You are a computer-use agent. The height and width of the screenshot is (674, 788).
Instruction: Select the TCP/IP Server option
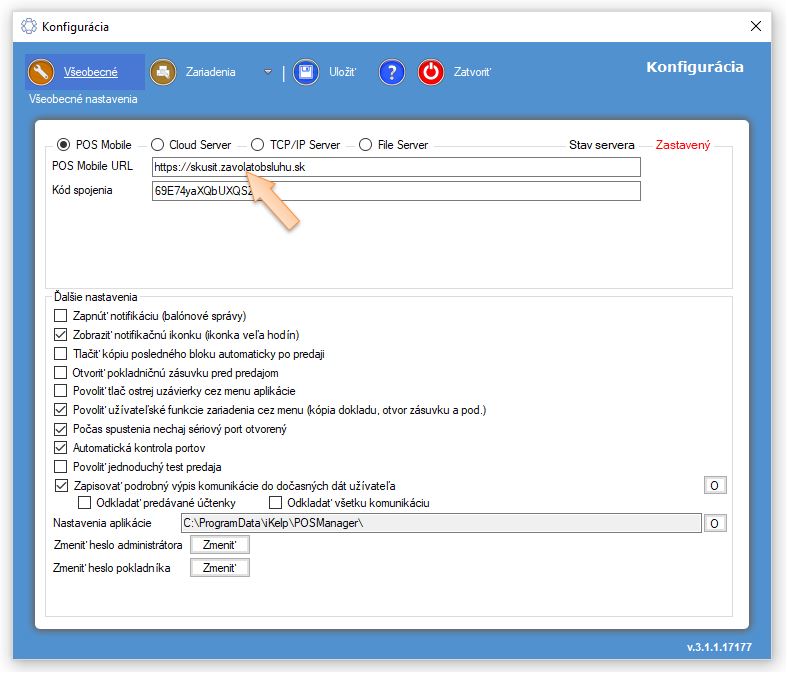click(x=258, y=145)
